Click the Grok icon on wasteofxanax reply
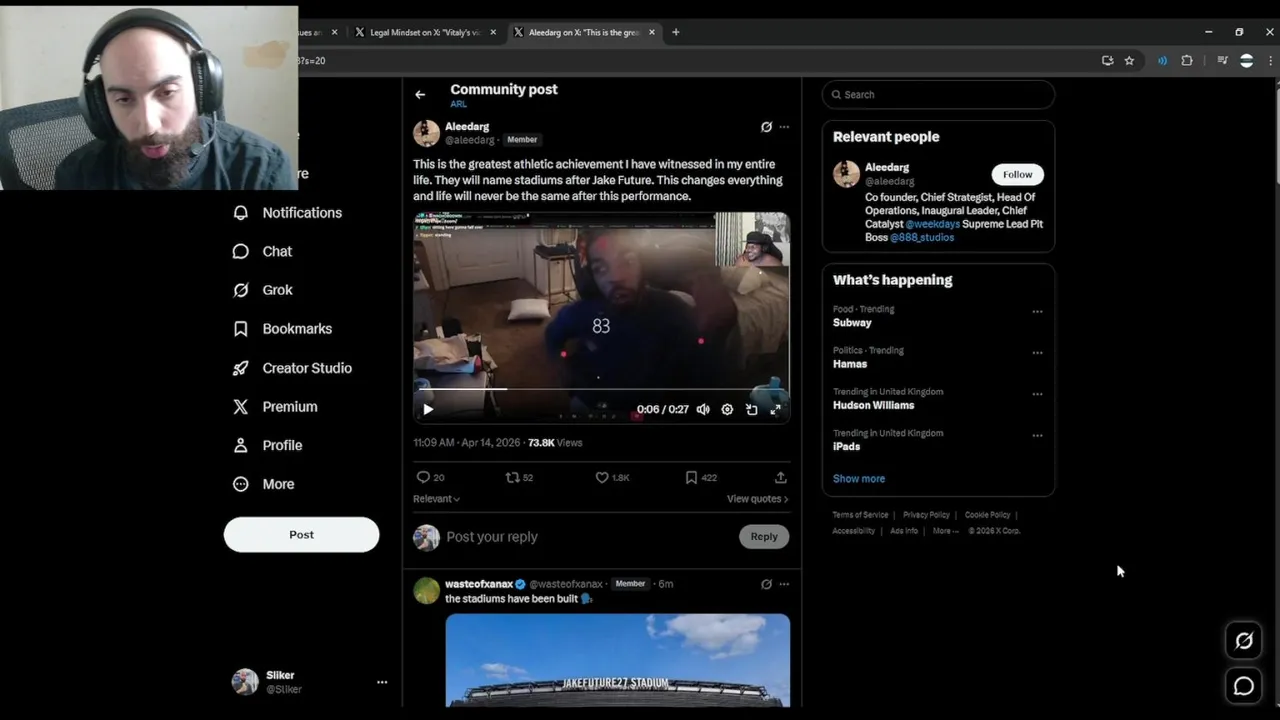Image resolution: width=1280 pixels, height=720 pixels. (766, 584)
